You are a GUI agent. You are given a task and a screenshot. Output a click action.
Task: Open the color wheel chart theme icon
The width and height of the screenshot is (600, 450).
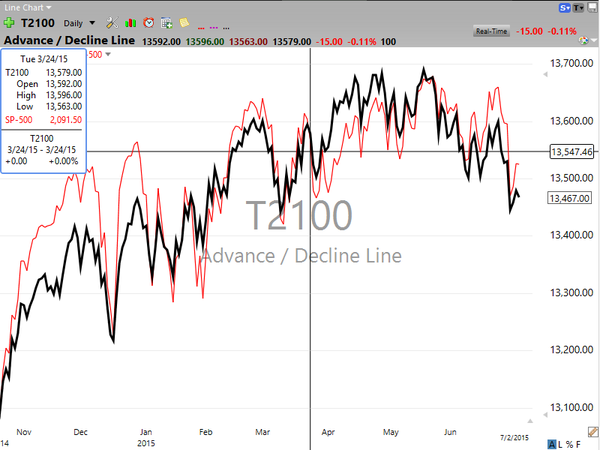583,40
